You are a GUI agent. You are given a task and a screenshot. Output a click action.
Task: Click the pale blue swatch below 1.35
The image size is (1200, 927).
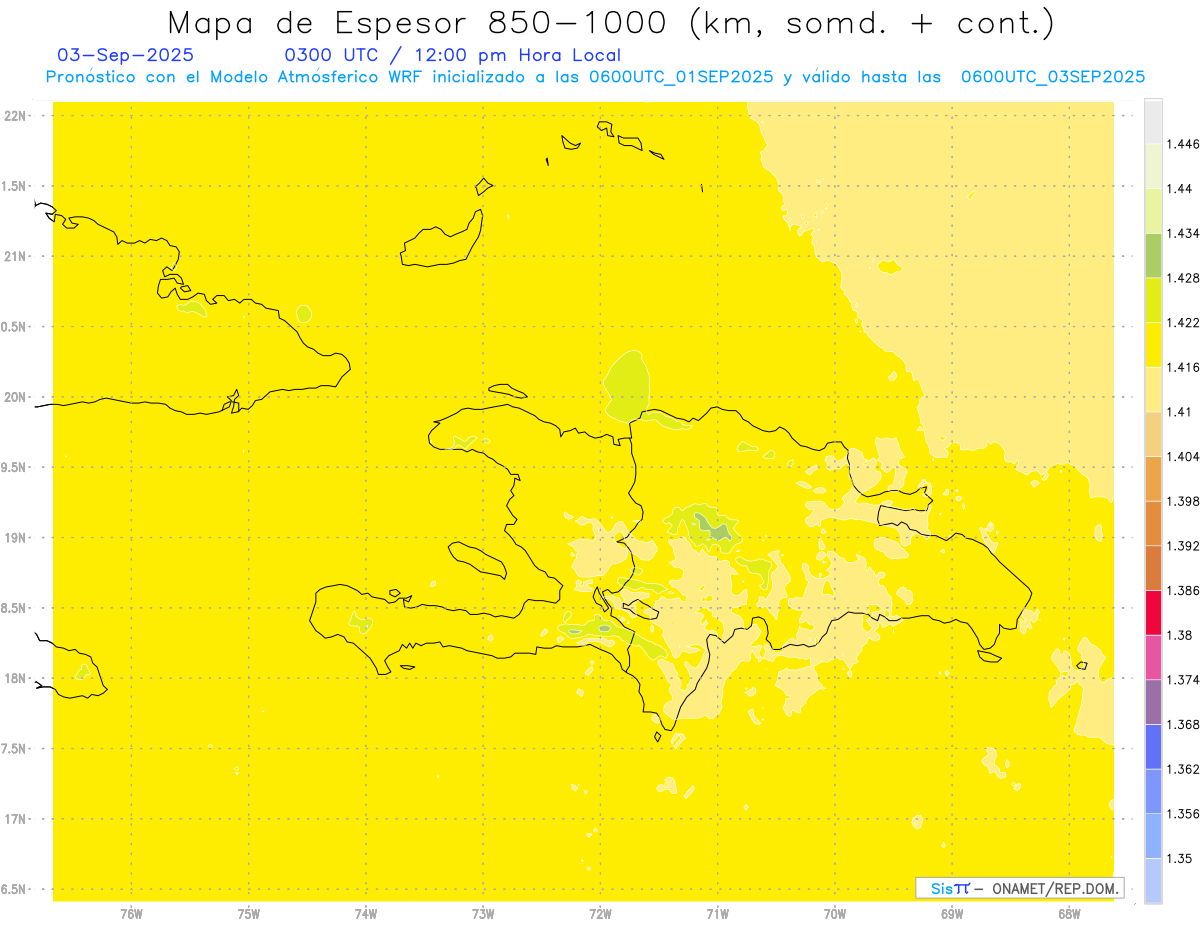(1153, 881)
